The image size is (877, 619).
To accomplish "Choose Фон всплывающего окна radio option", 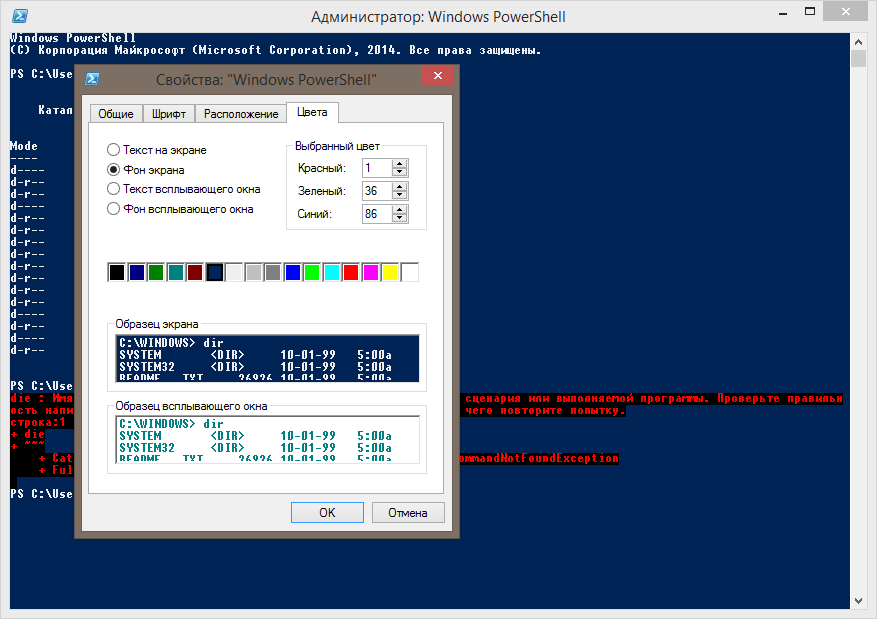I will coord(113,209).
